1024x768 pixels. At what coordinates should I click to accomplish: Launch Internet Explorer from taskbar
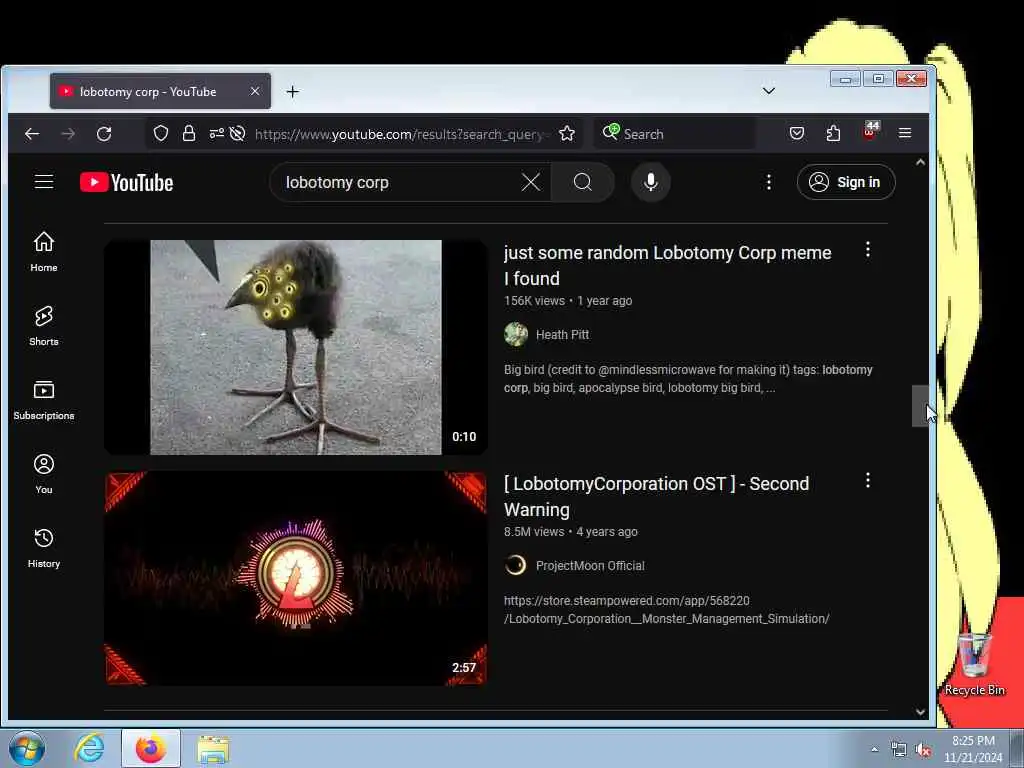click(x=89, y=748)
